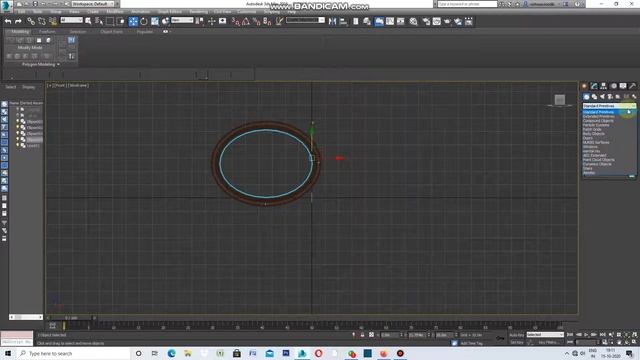Image resolution: width=640 pixels, height=360 pixels.
Task: Choose Extended Primitives from the list
Action: point(598,116)
